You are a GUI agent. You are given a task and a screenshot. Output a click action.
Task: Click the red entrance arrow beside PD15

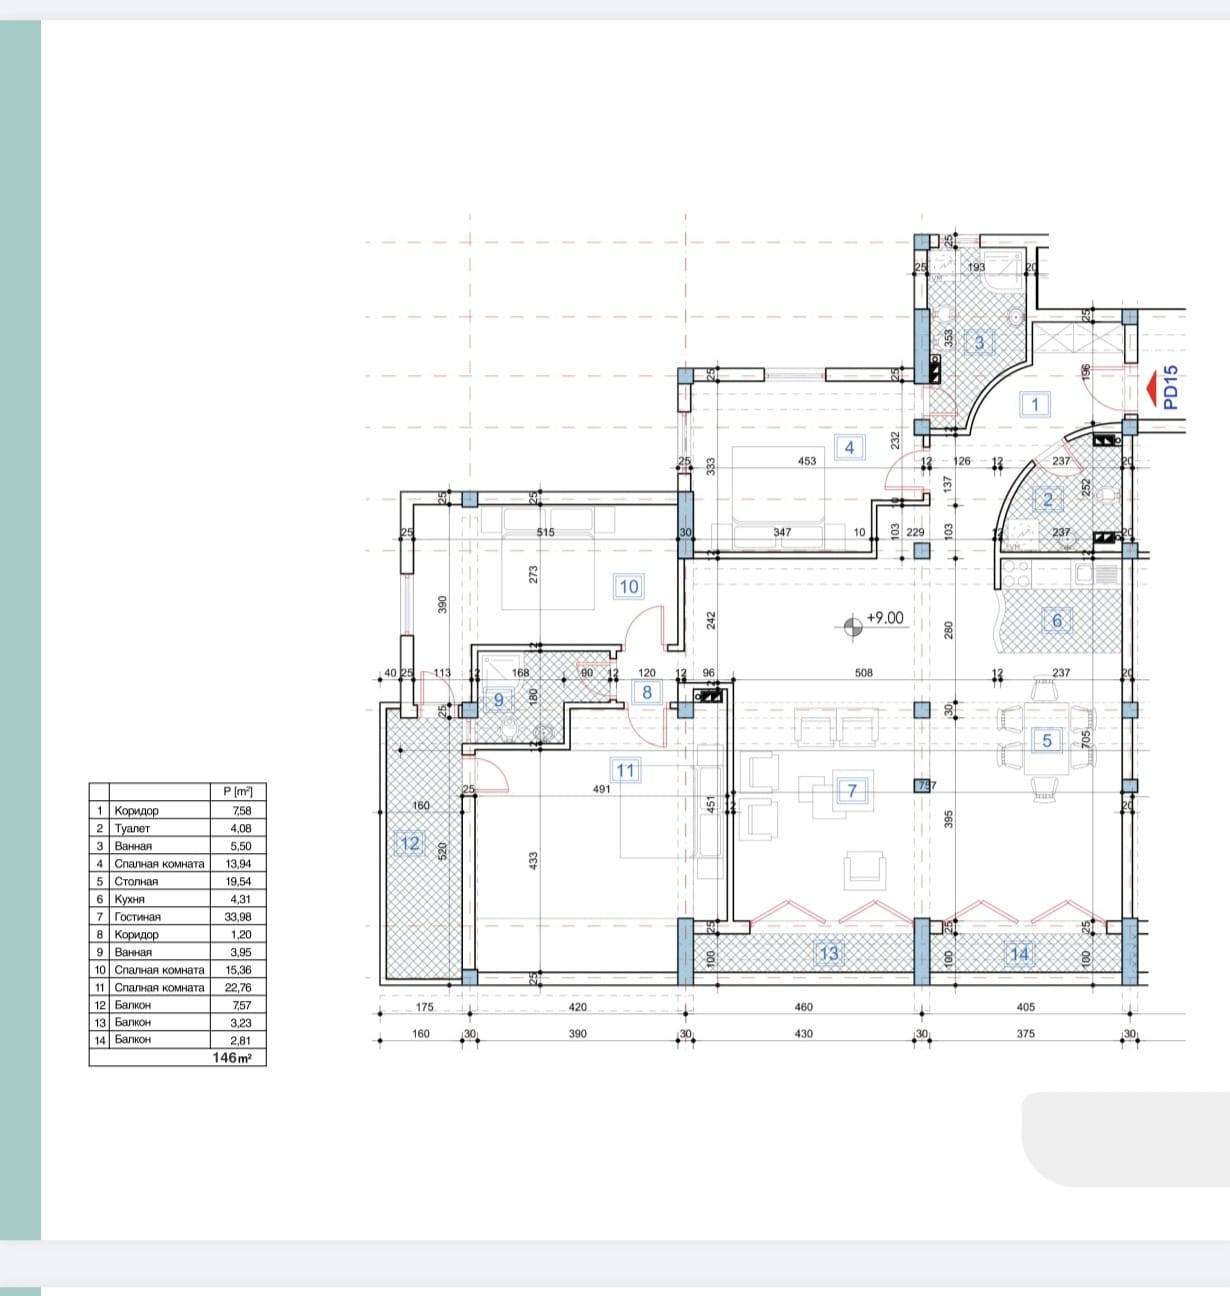(1152, 386)
